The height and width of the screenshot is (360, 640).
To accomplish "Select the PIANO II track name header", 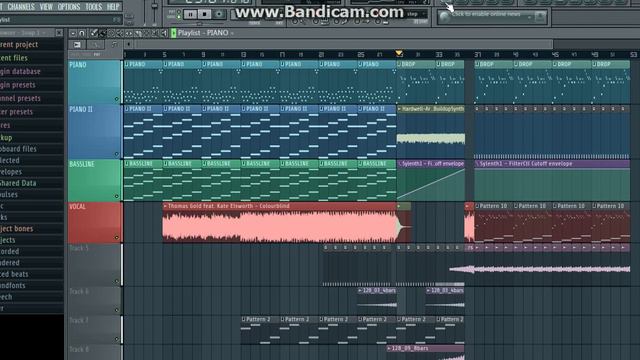I will [94, 131].
